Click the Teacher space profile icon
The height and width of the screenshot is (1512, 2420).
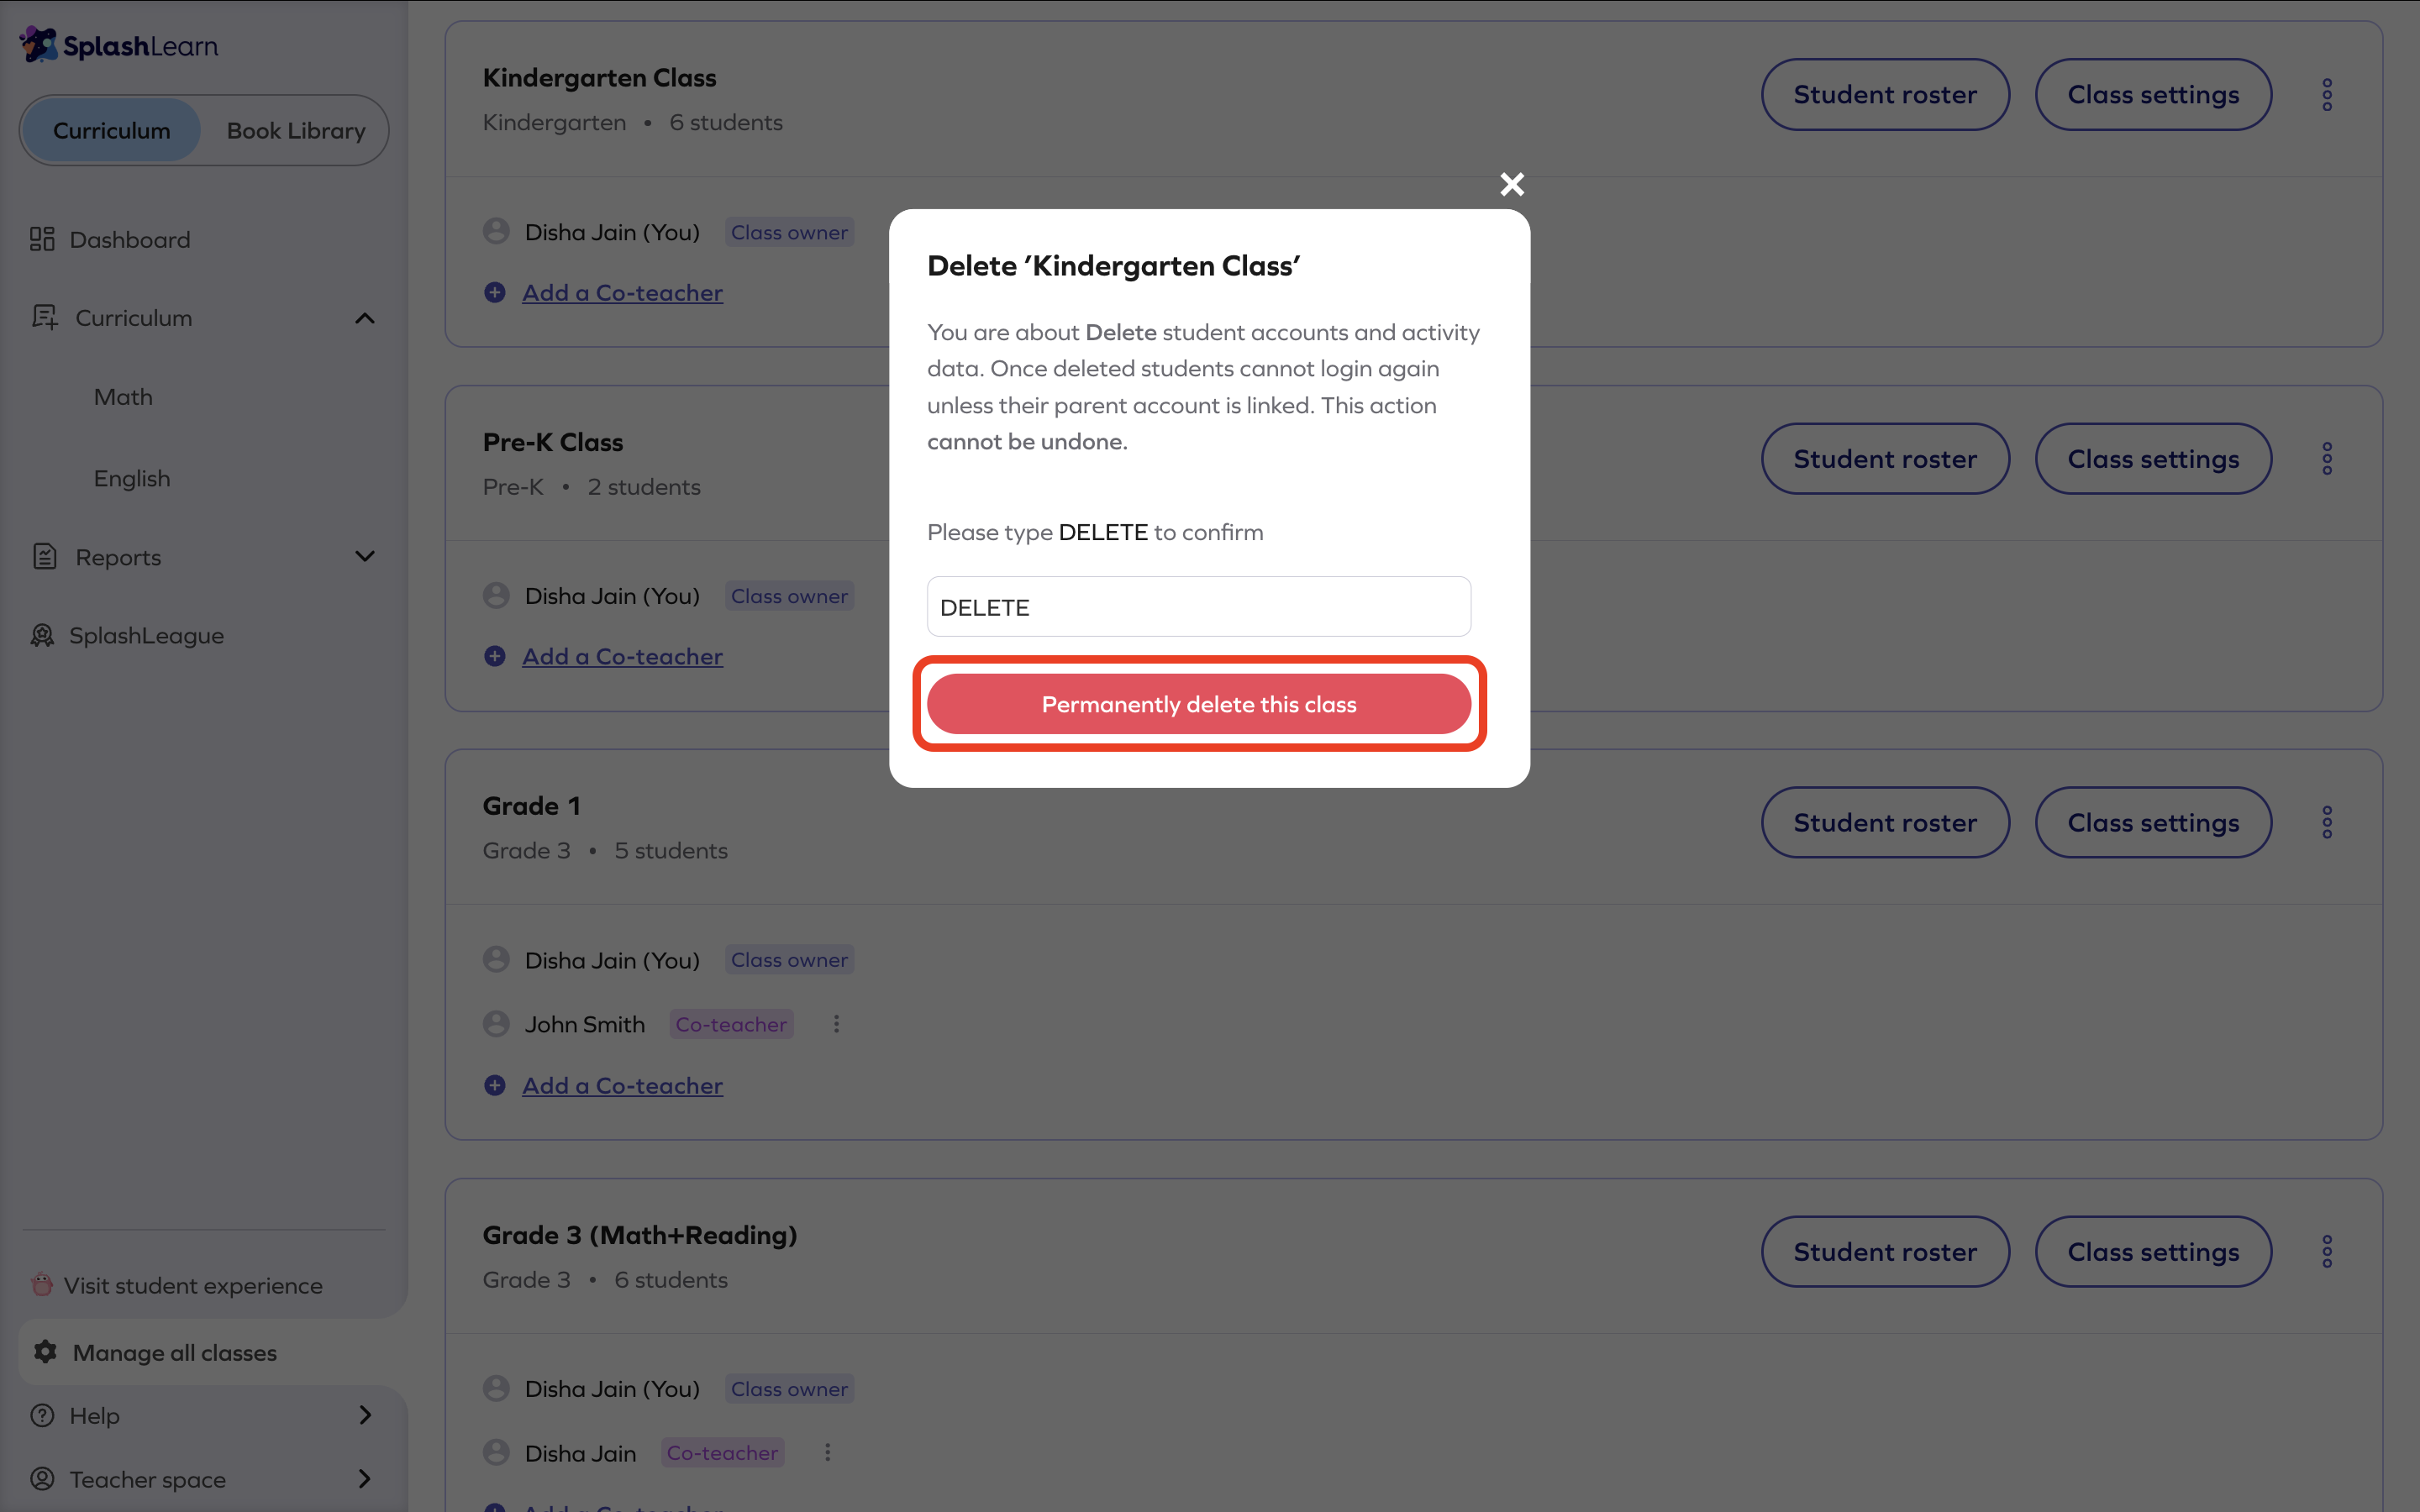pos(42,1478)
